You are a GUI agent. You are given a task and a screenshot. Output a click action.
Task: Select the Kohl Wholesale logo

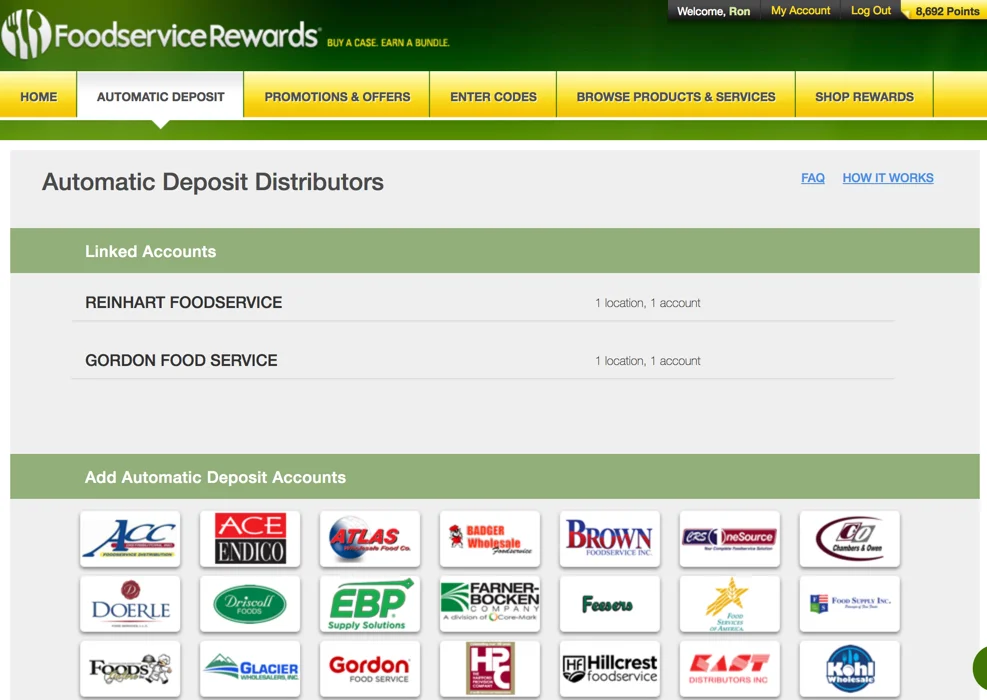point(850,669)
